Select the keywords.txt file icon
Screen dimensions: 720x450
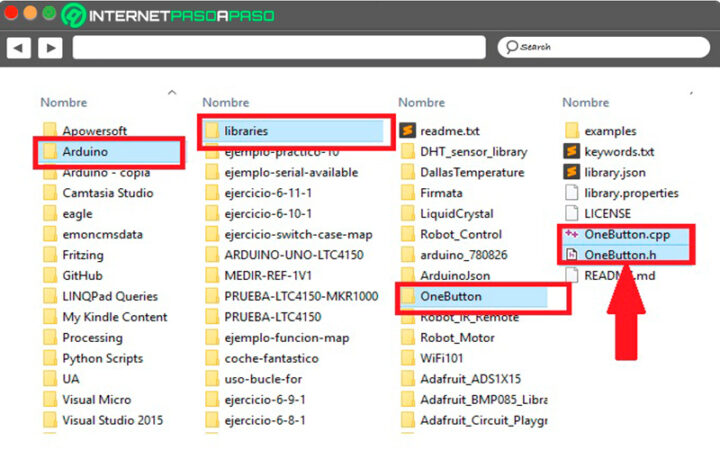(x=571, y=152)
